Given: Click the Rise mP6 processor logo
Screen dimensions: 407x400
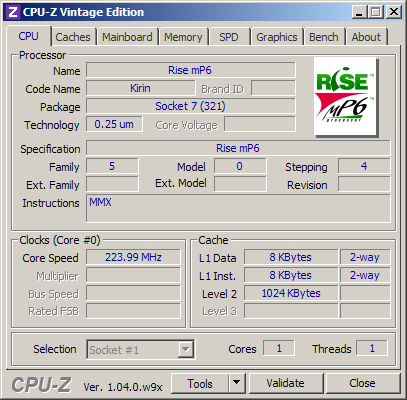Looking at the screenshot, I should pyautogui.click(x=346, y=96).
